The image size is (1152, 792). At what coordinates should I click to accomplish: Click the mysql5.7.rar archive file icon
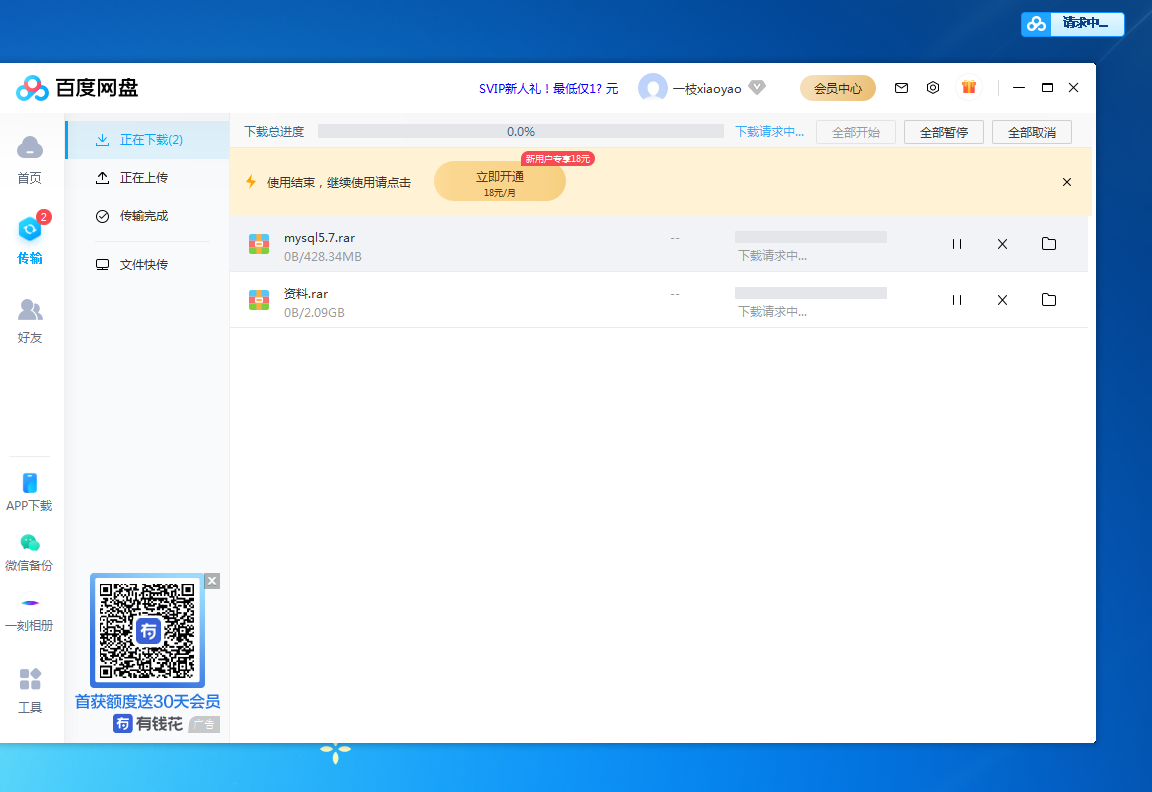pos(259,244)
